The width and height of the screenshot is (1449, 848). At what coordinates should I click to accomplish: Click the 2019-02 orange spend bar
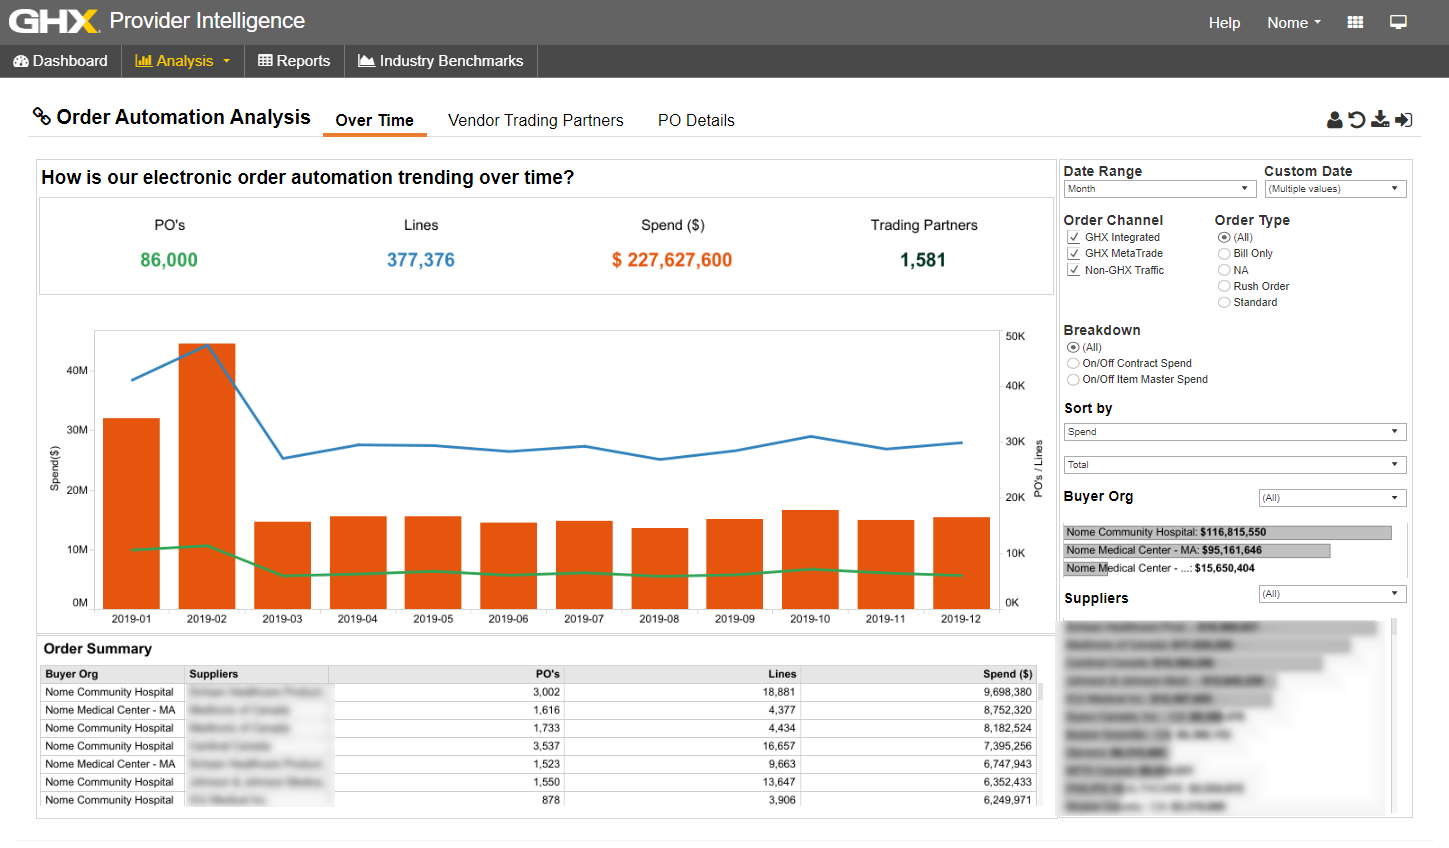tap(207, 476)
